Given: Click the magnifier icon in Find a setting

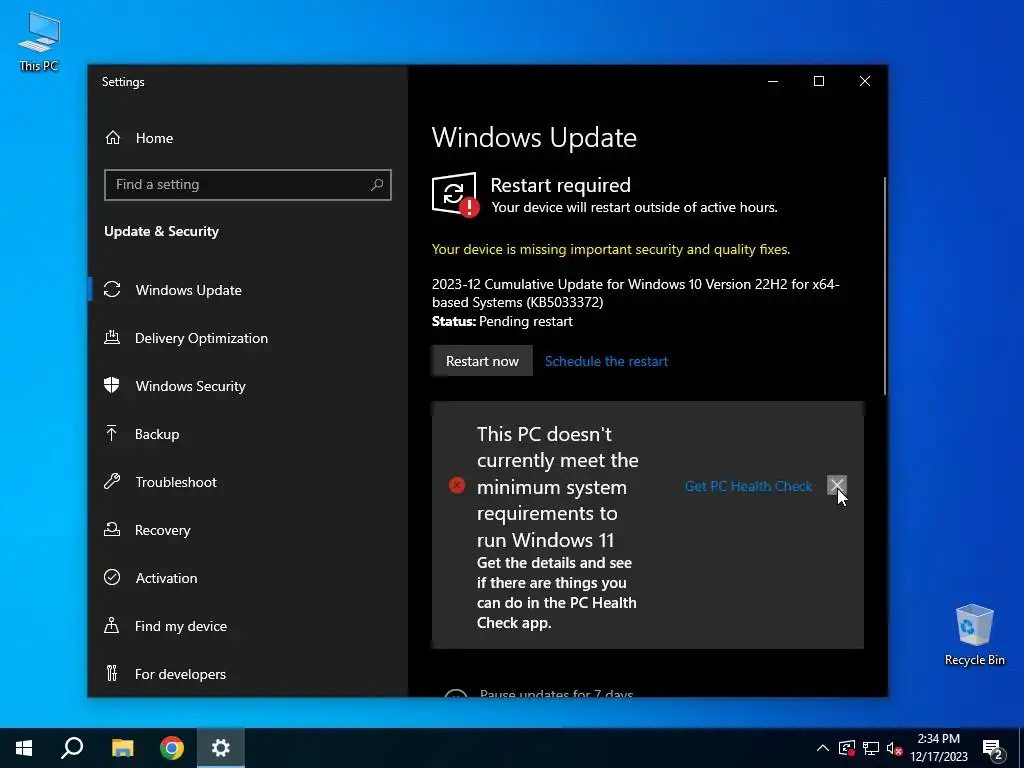Looking at the screenshot, I should tap(377, 185).
